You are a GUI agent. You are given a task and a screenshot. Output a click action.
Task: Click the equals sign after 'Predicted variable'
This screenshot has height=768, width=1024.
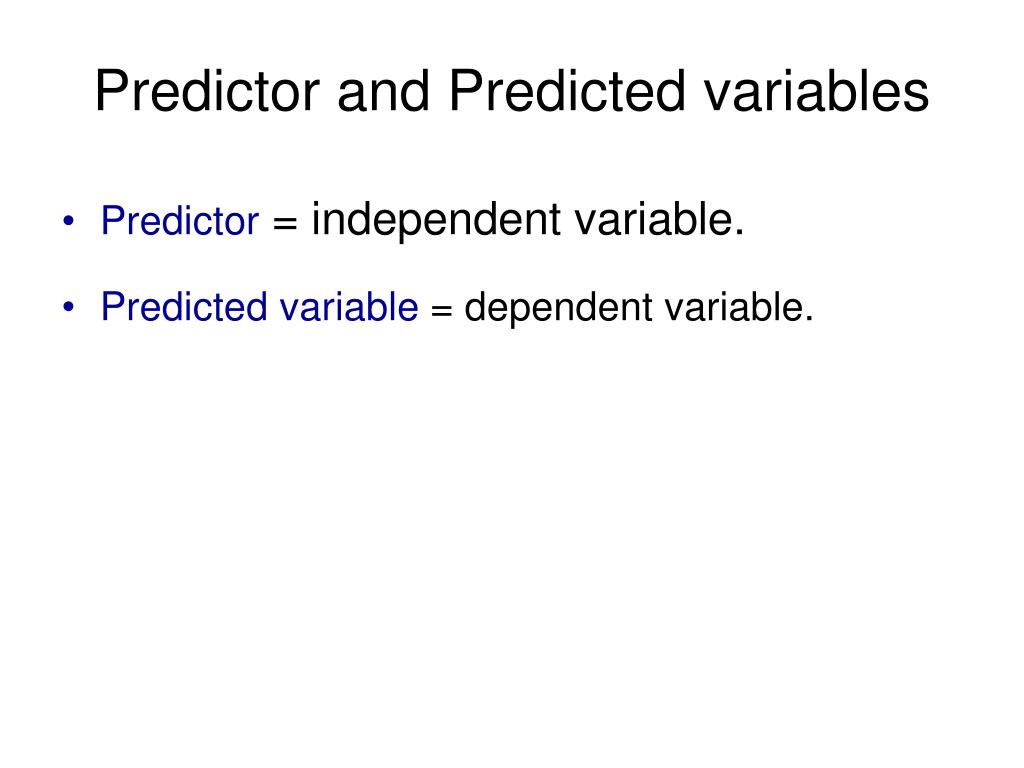tap(441, 310)
